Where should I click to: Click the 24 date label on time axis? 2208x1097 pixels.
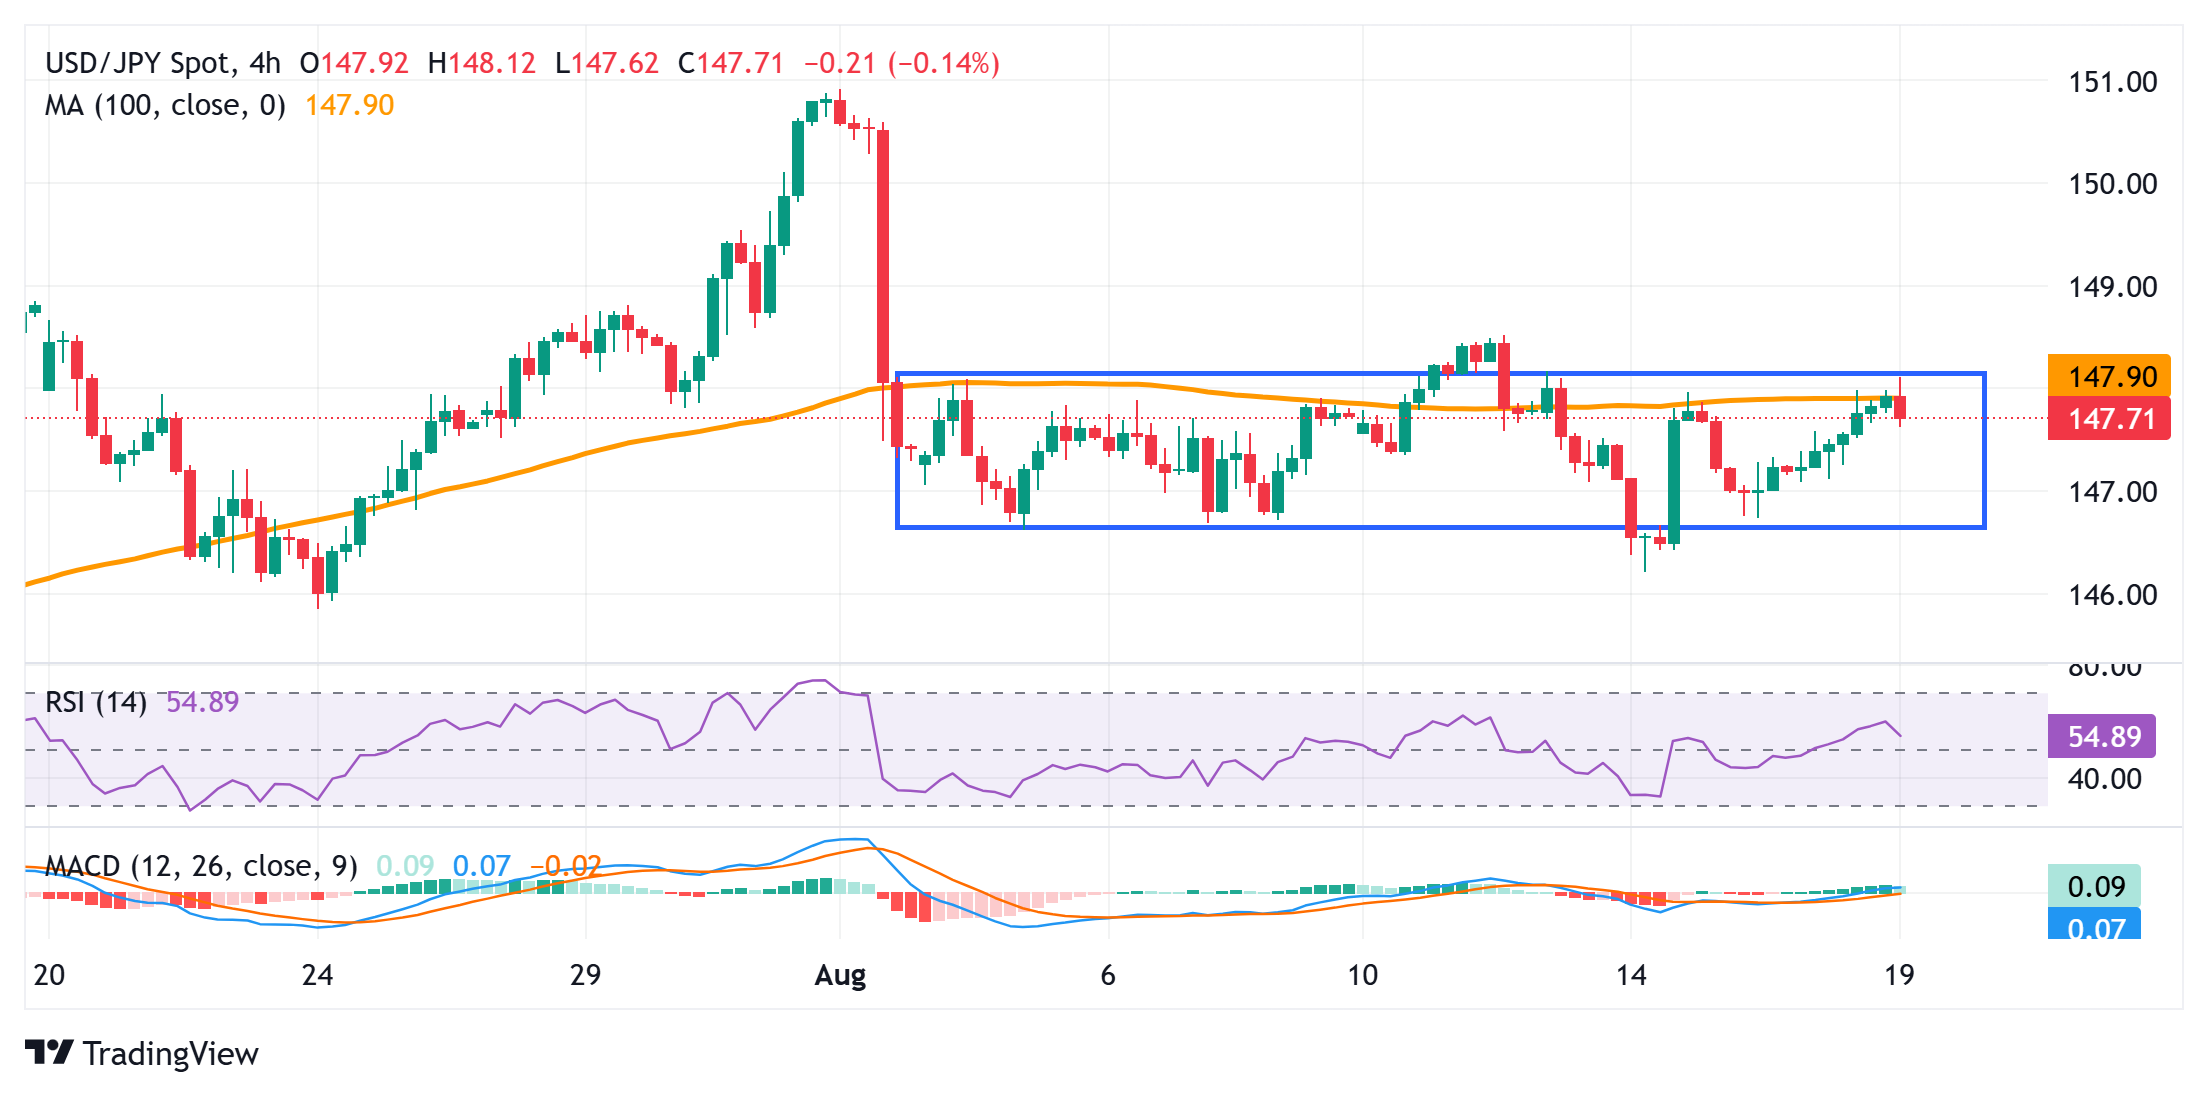click(317, 974)
